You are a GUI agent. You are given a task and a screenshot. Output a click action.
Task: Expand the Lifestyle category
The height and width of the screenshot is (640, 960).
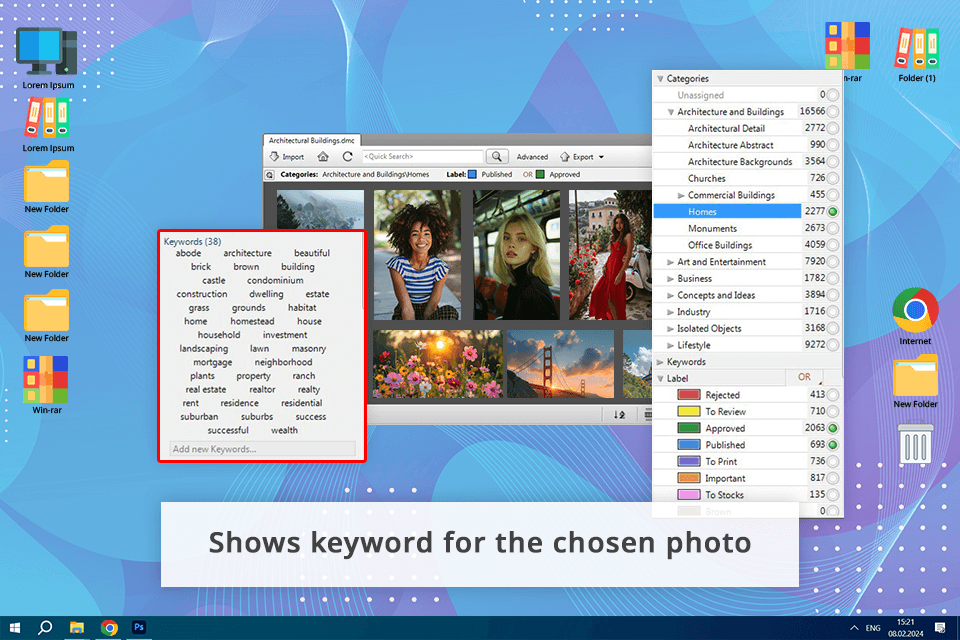tap(670, 345)
